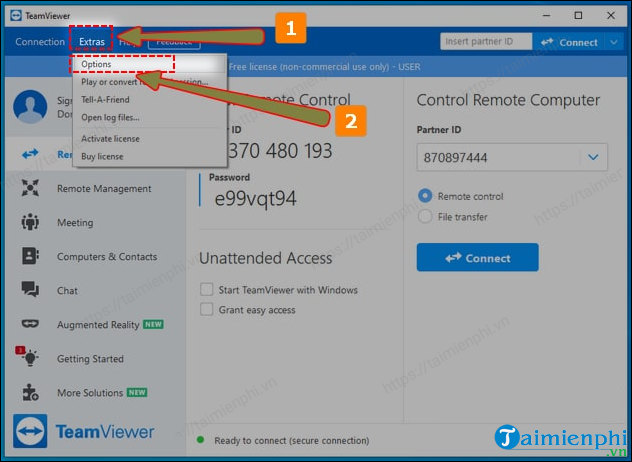Click the Computers & Contacts icon
This screenshot has width=632, height=462.
[x=30, y=256]
